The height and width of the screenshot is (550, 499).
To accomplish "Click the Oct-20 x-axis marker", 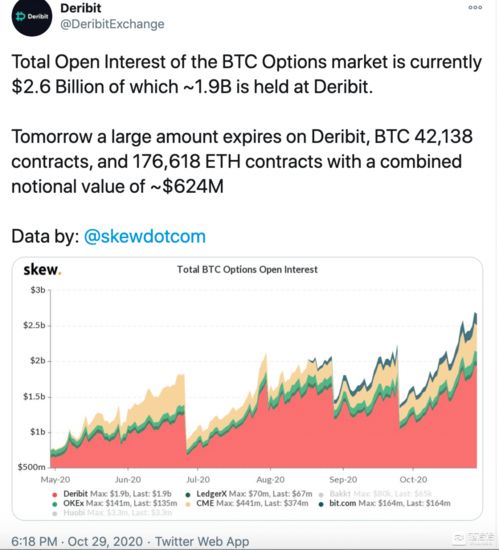I will [x=413, y=479].
